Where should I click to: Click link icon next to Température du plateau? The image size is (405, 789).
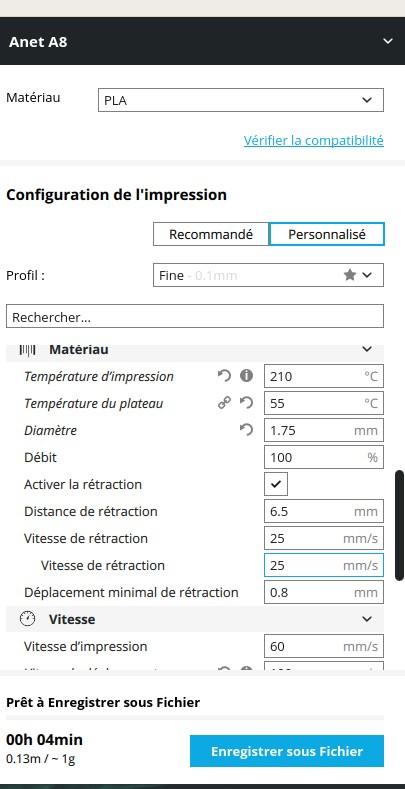click(224, 403)
